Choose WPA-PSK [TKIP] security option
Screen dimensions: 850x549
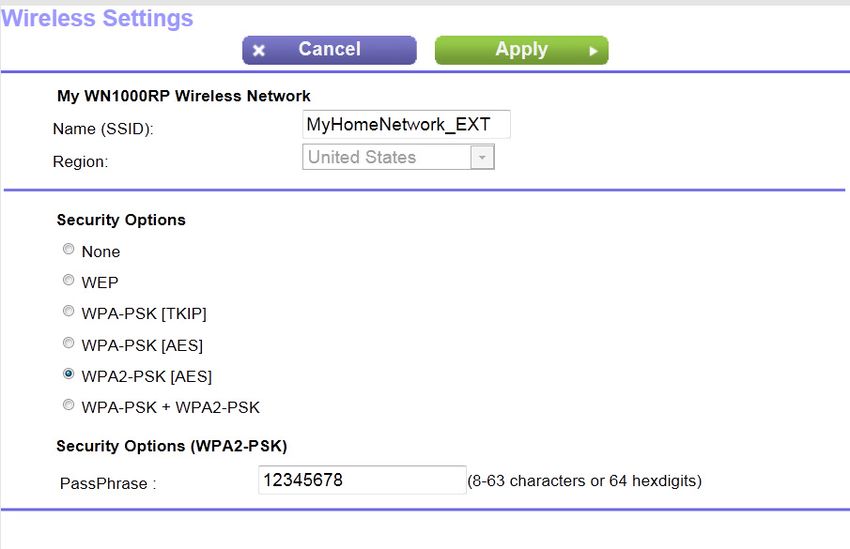tap(68, 311)
